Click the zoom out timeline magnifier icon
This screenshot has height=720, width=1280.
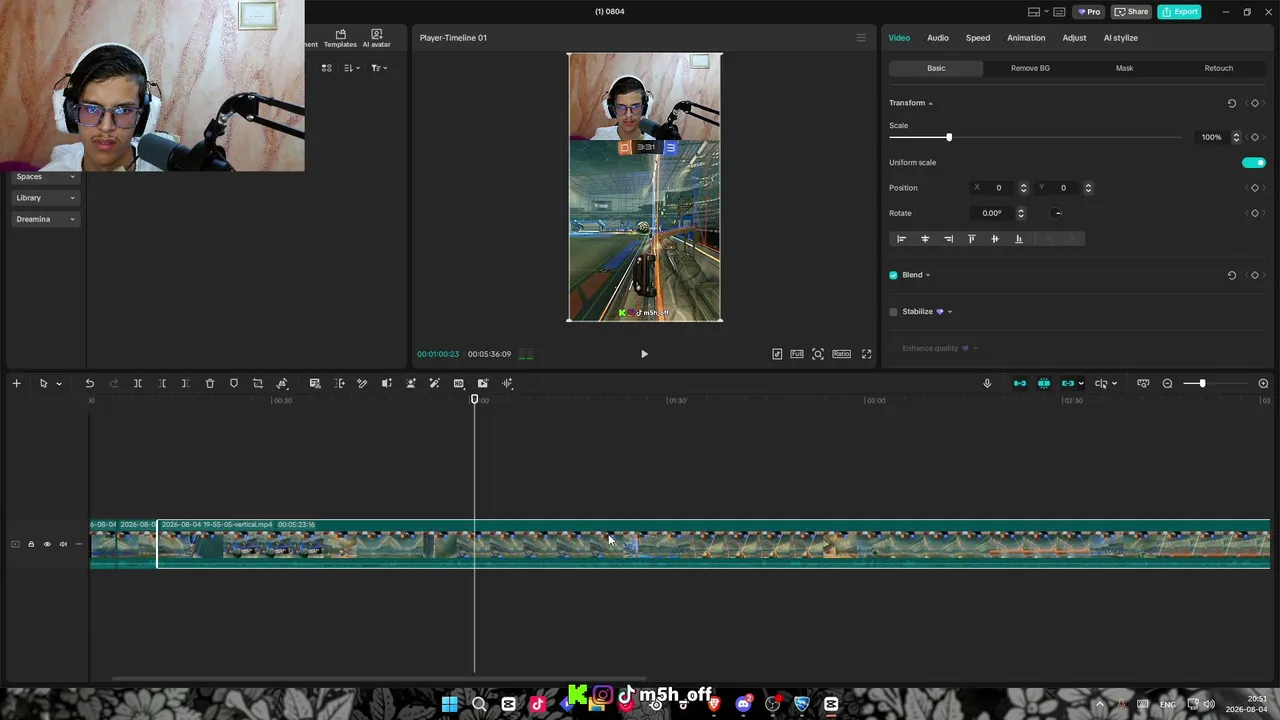(1167, 383)
